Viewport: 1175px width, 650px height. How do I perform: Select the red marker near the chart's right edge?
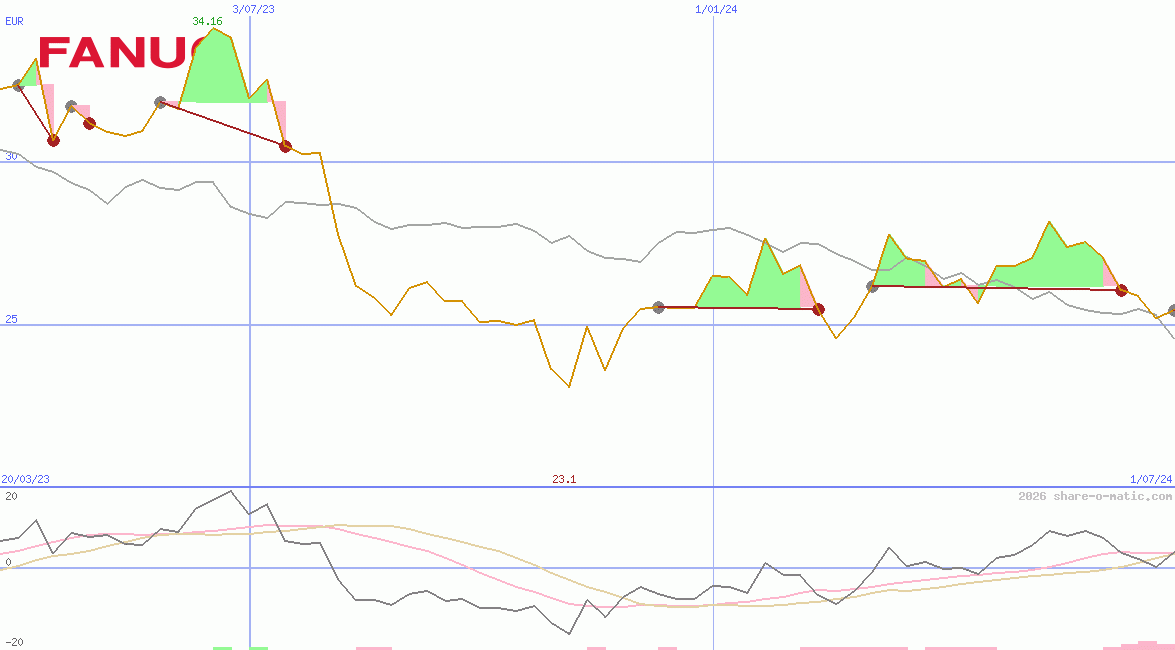(x=1122, y=291)
